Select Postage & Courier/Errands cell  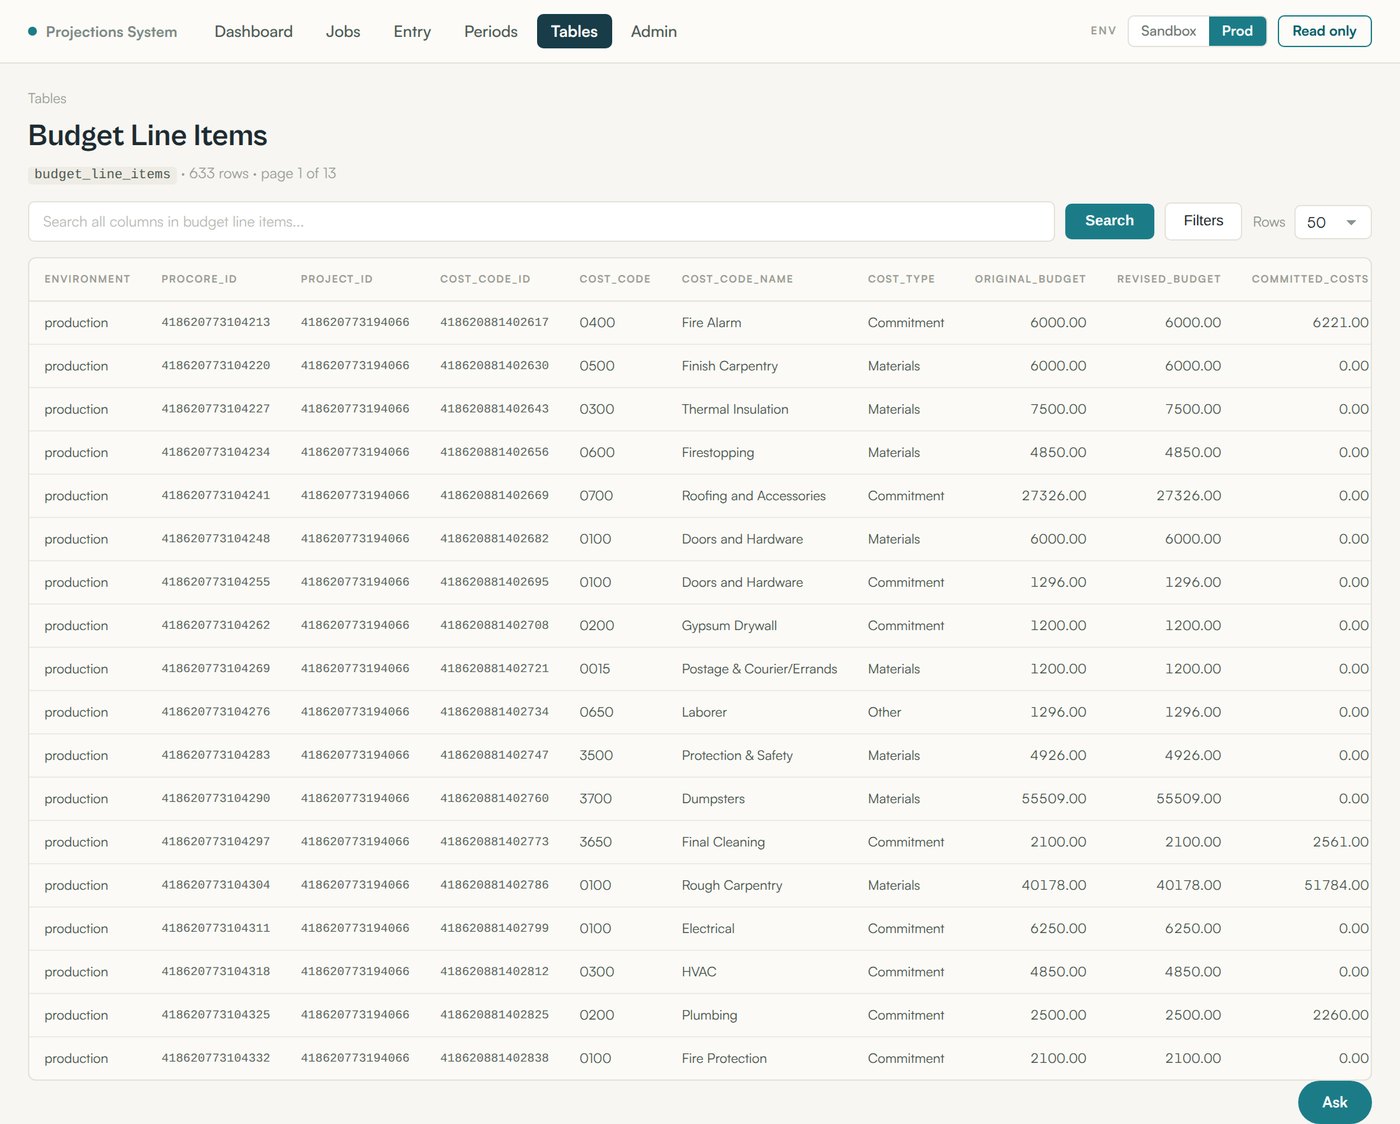click(x=759, y=669)
